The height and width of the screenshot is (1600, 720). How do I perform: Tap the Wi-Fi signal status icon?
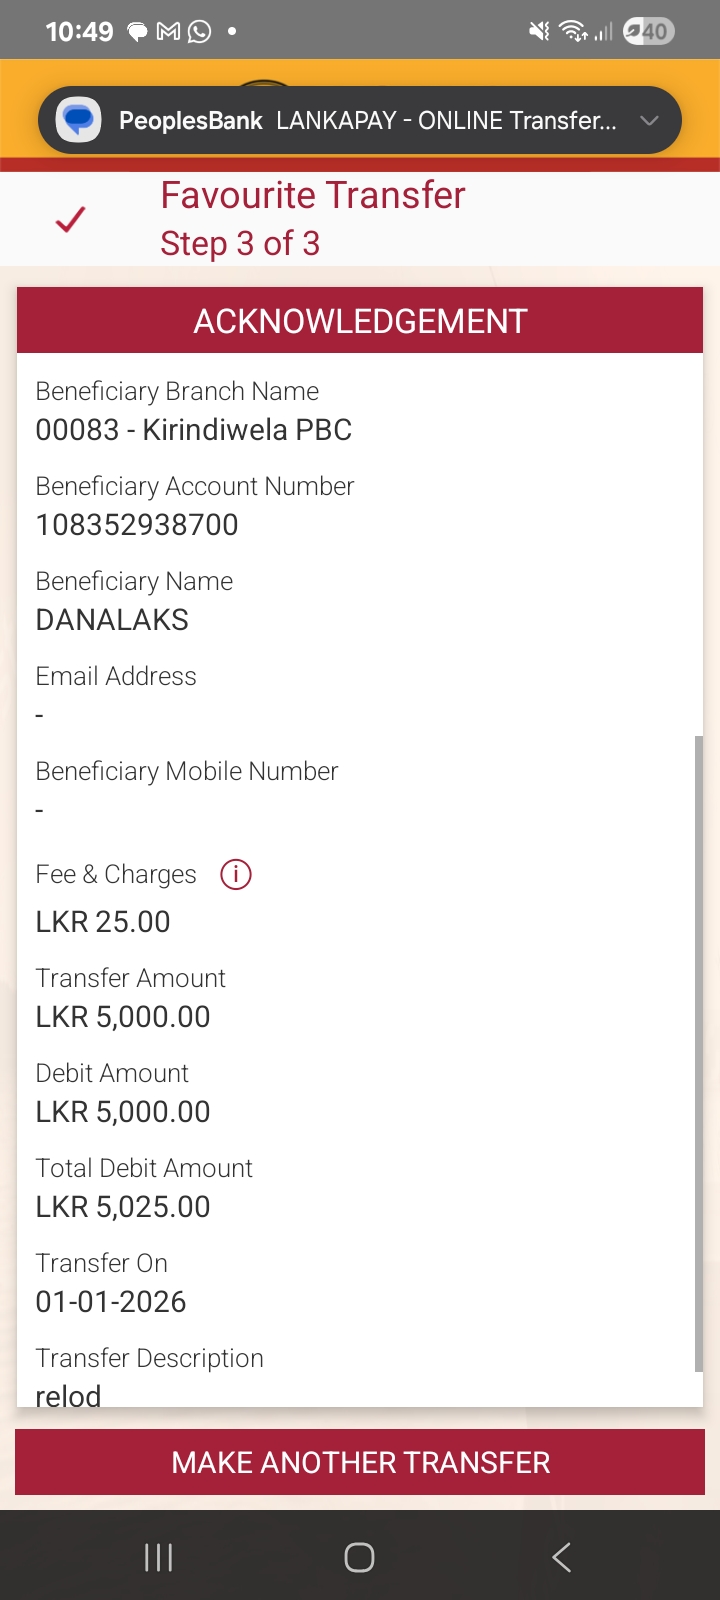(x=573, y=32)
